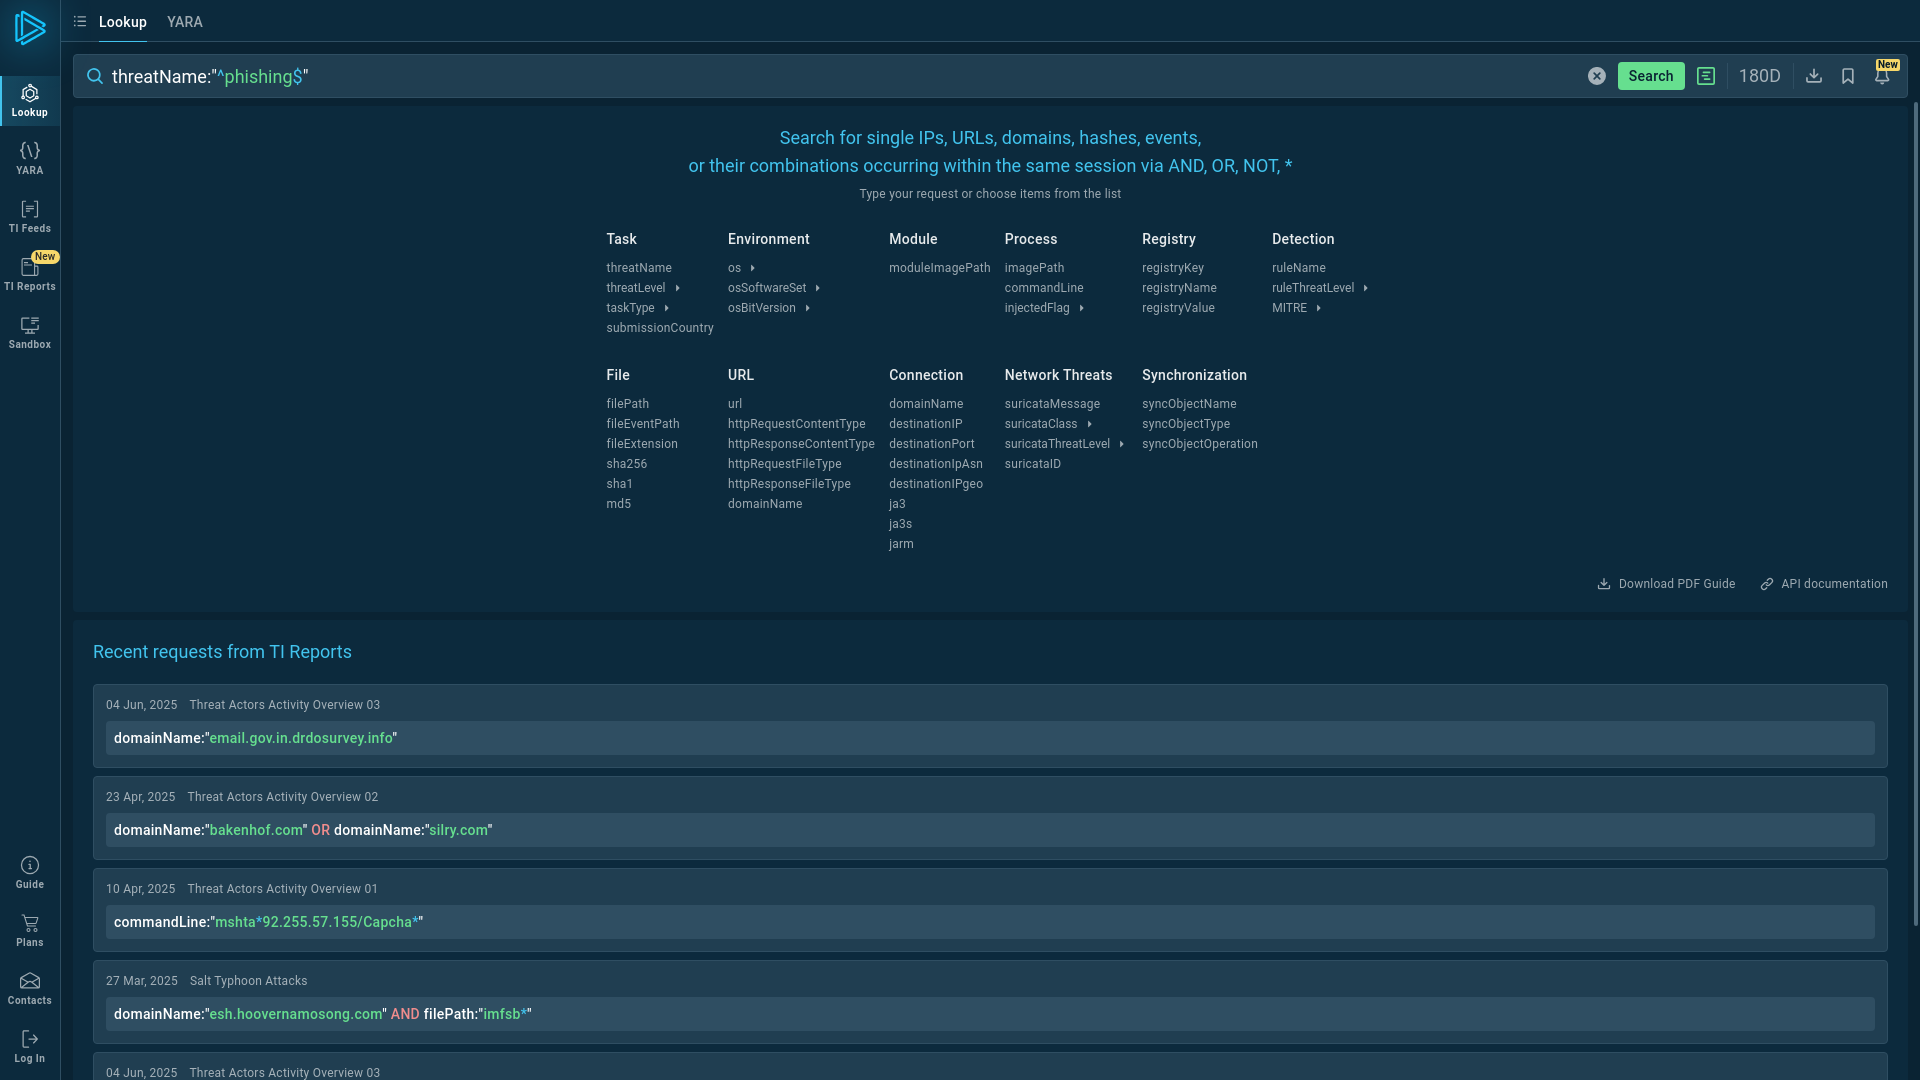Expand the osSoftwareSet options arrow
Image resolution: width=1920 pixels, height=1080 pixels.
818,288
